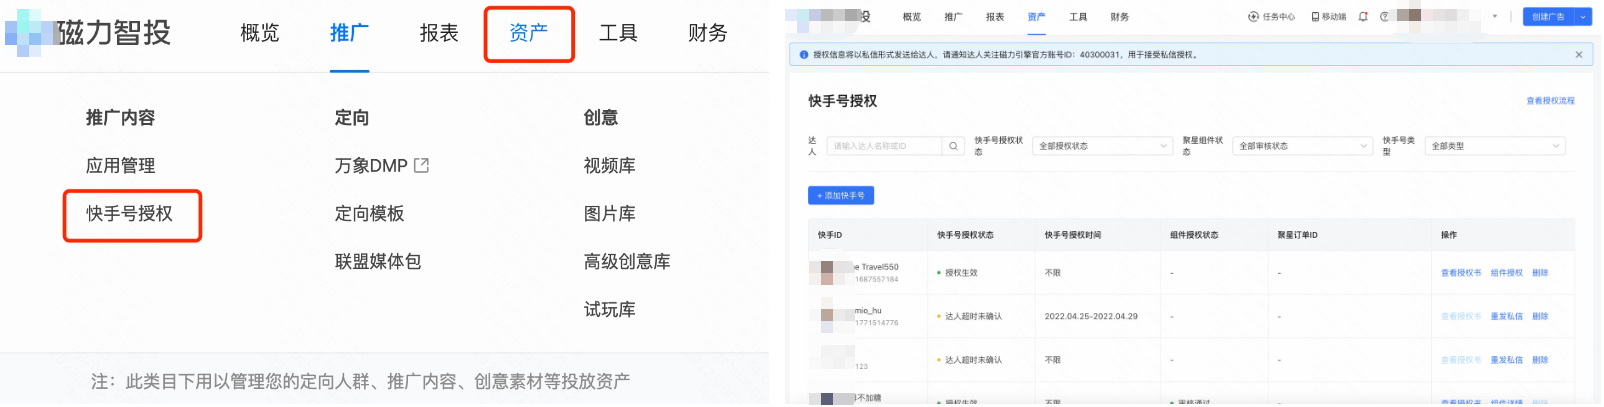The image size is (1604, 407).
Task: Open 快手号授权 in the mega menu
Action: point(130,214)
